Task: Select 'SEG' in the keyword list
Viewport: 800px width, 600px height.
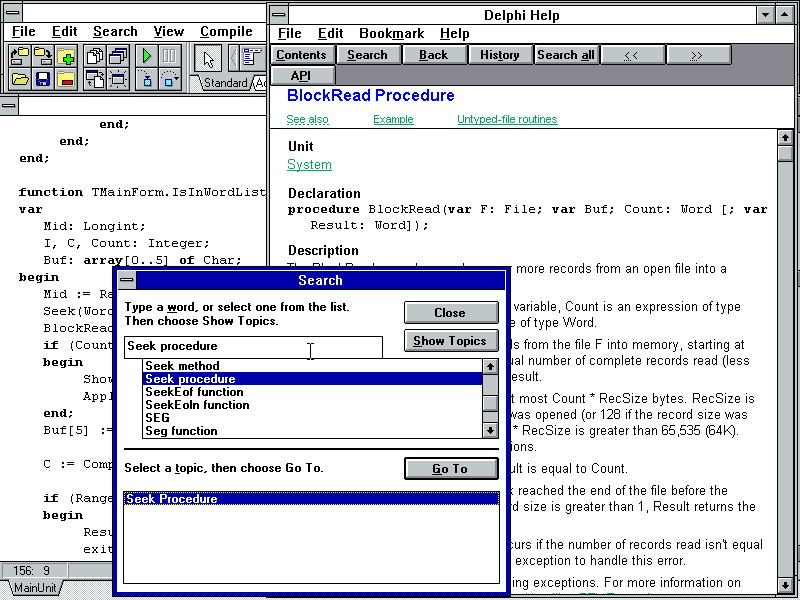Action: (x=312, y=418)
